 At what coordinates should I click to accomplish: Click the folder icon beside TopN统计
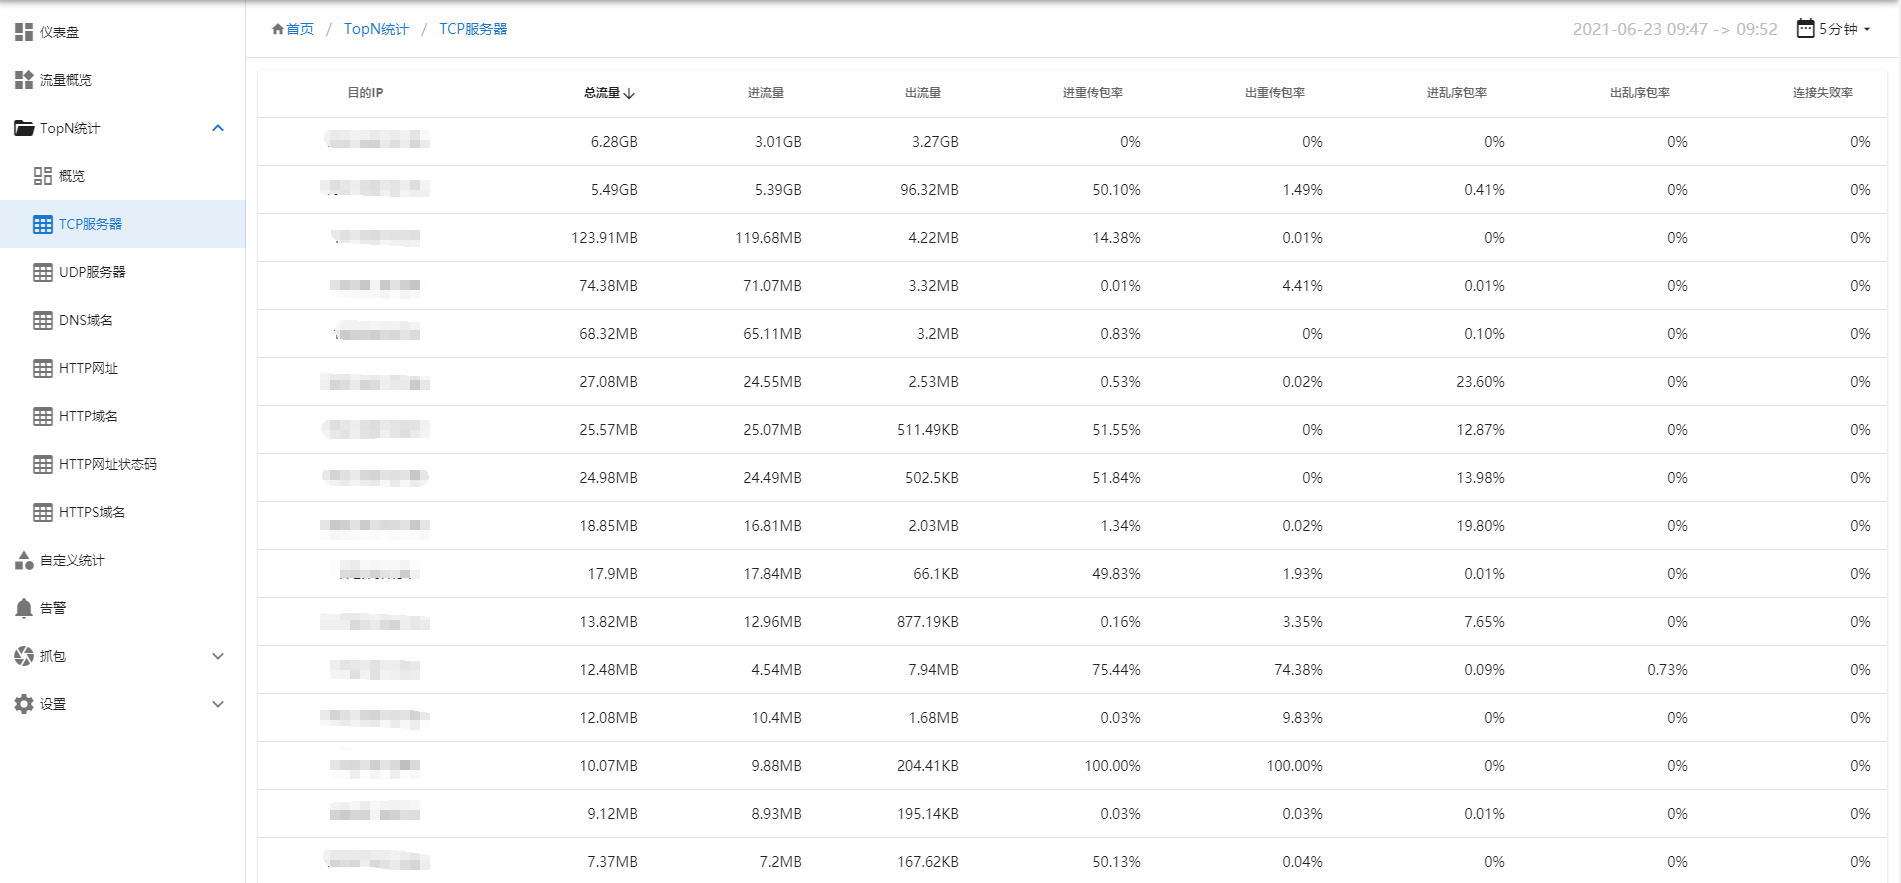click(x=24, y=128)
